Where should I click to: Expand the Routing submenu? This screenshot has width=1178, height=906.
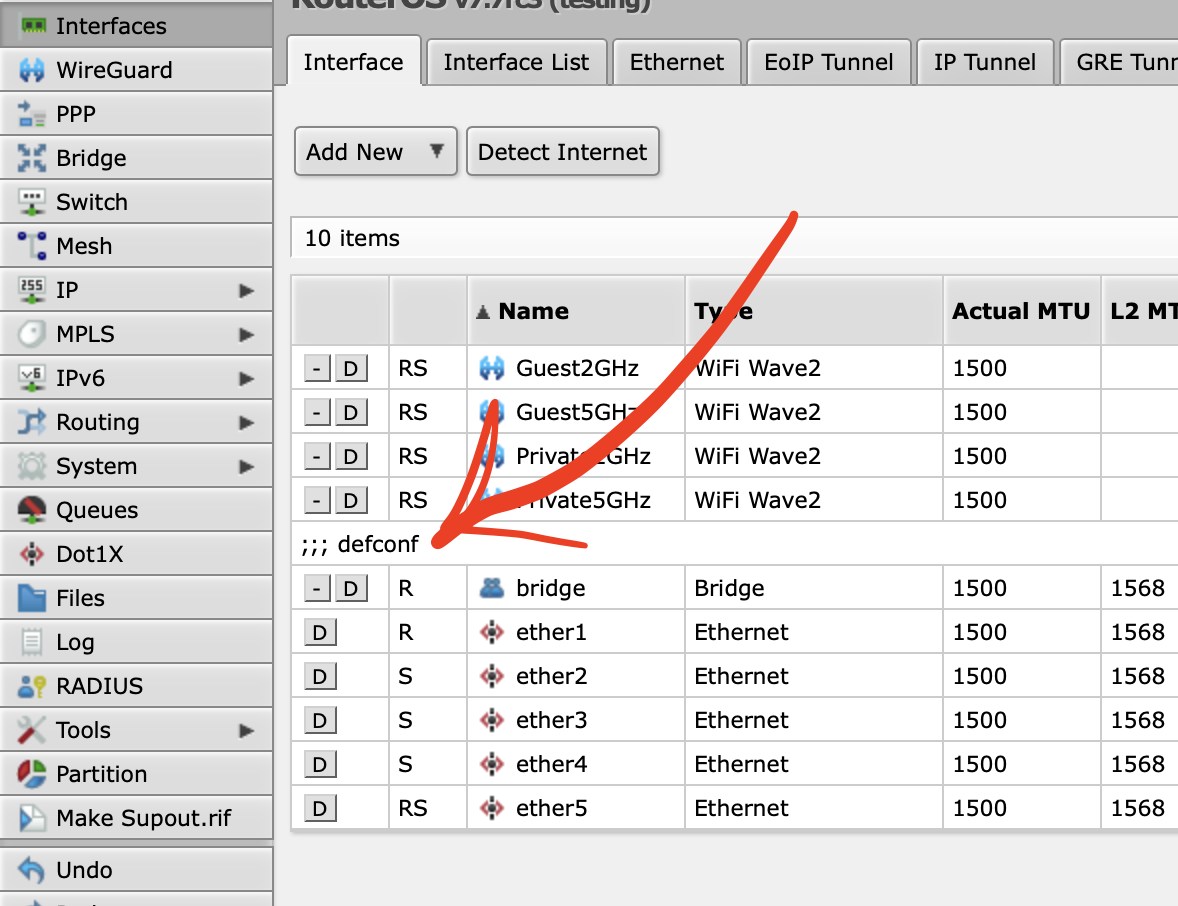click(x=246, y=422)
